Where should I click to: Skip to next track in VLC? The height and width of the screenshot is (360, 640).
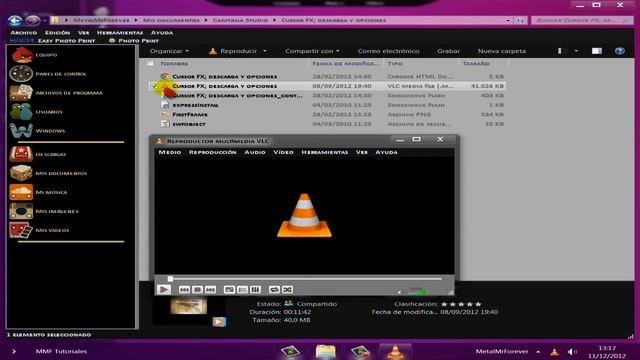[210, 289]
